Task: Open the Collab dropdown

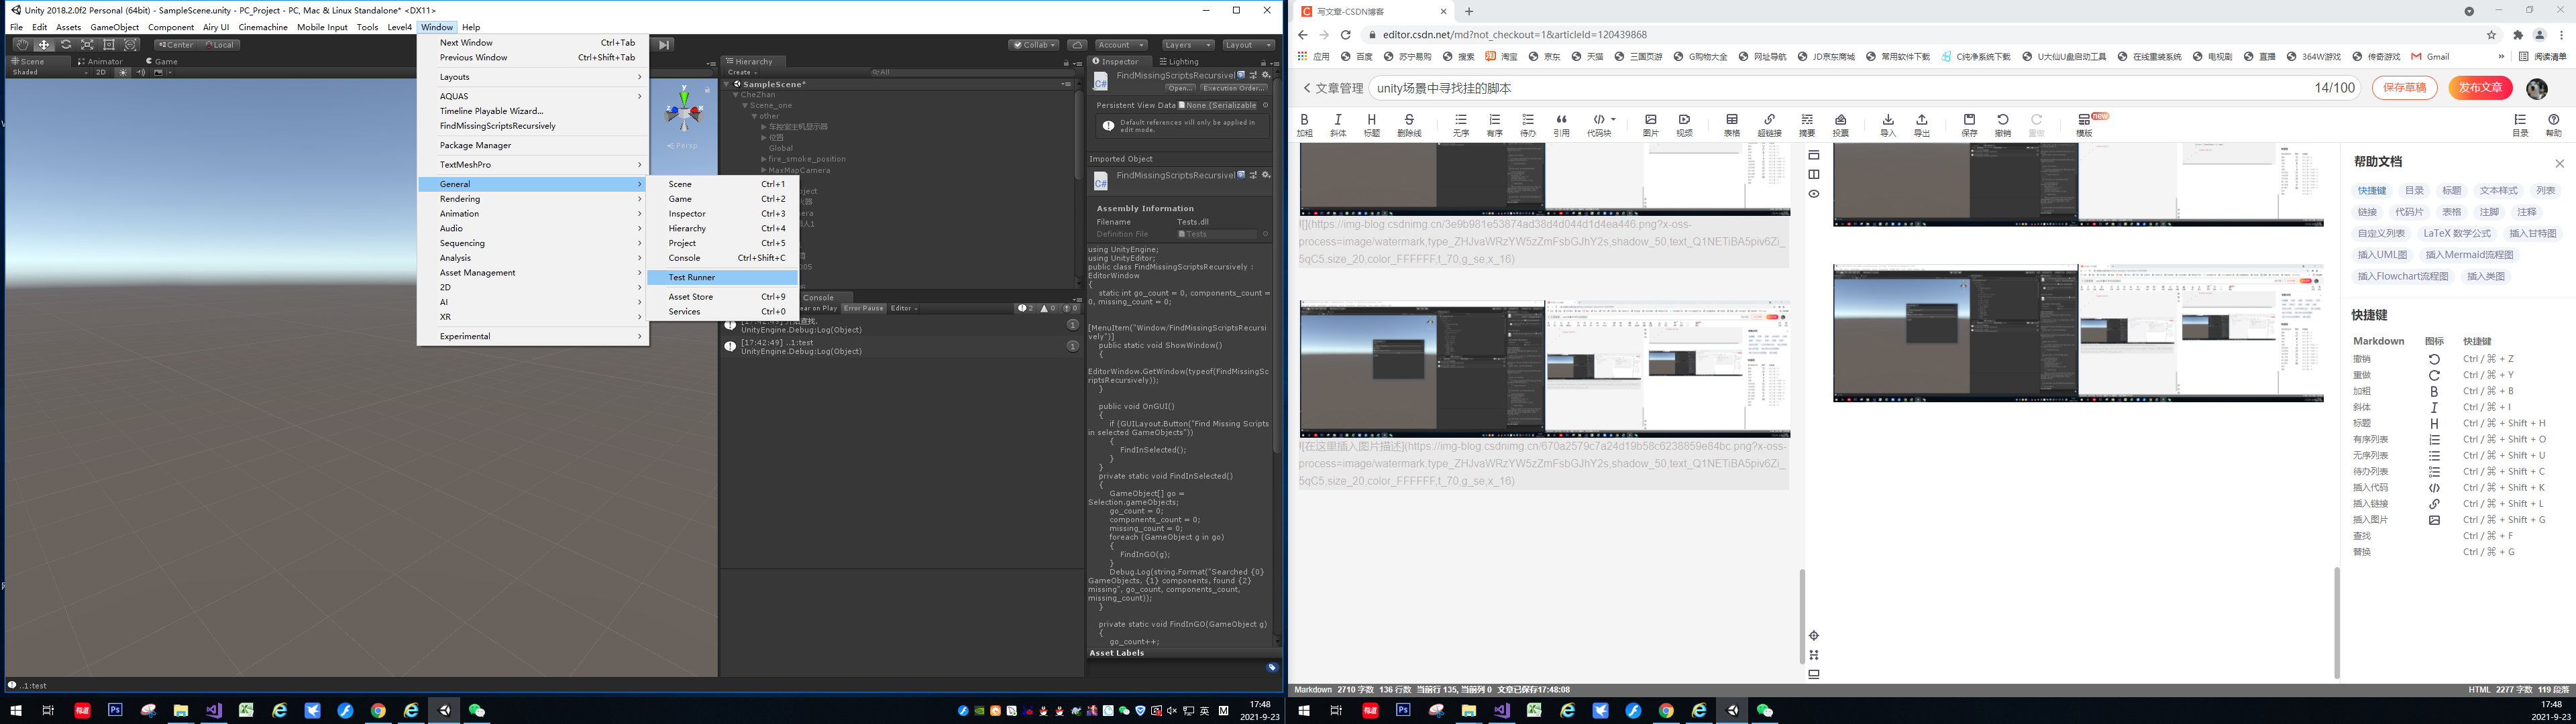Action: (1034, 45)
